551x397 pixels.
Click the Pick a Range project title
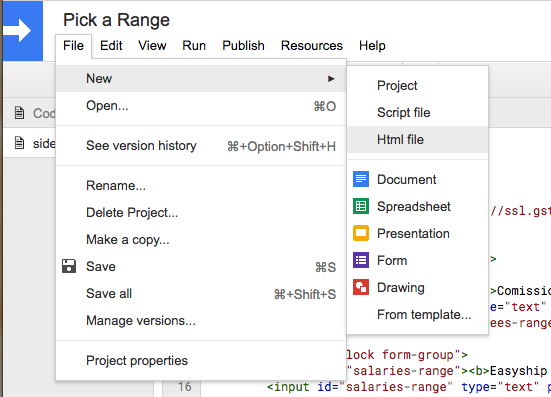click(x=116, y=20)
